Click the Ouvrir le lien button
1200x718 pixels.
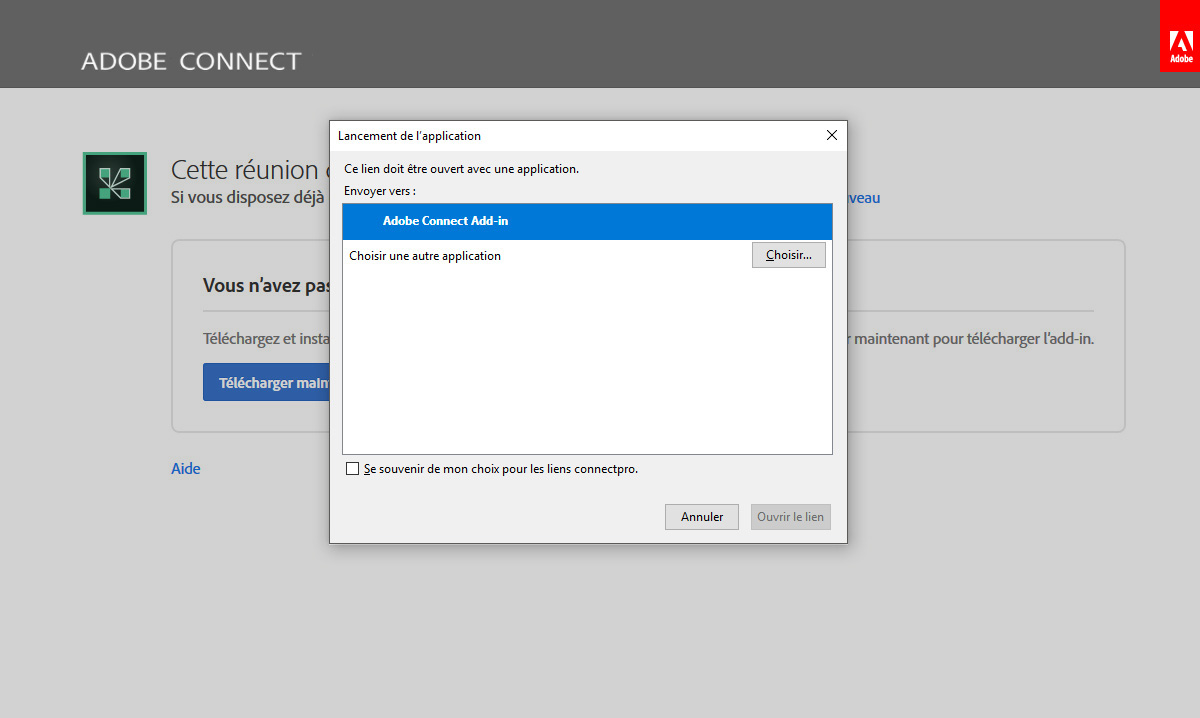coord(790,516)
